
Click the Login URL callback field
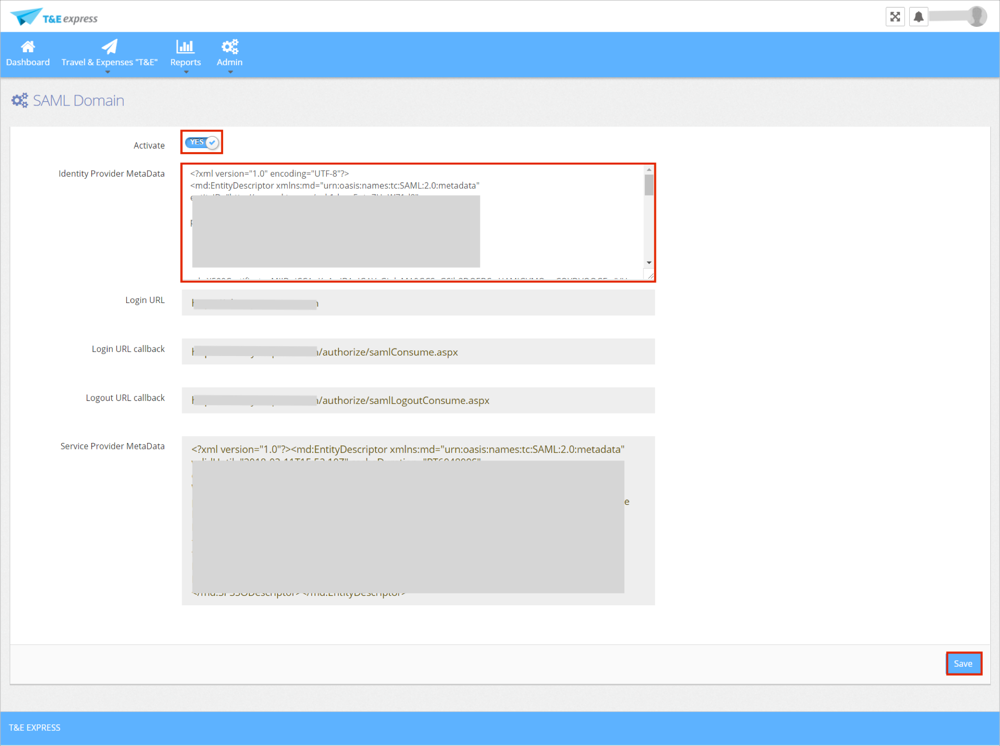coord(418,352)
